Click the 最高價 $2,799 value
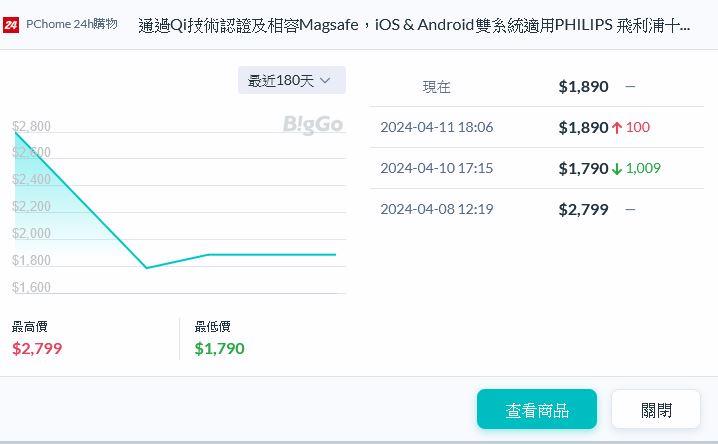Screen dimensions: 718x444 pos(37,349)
